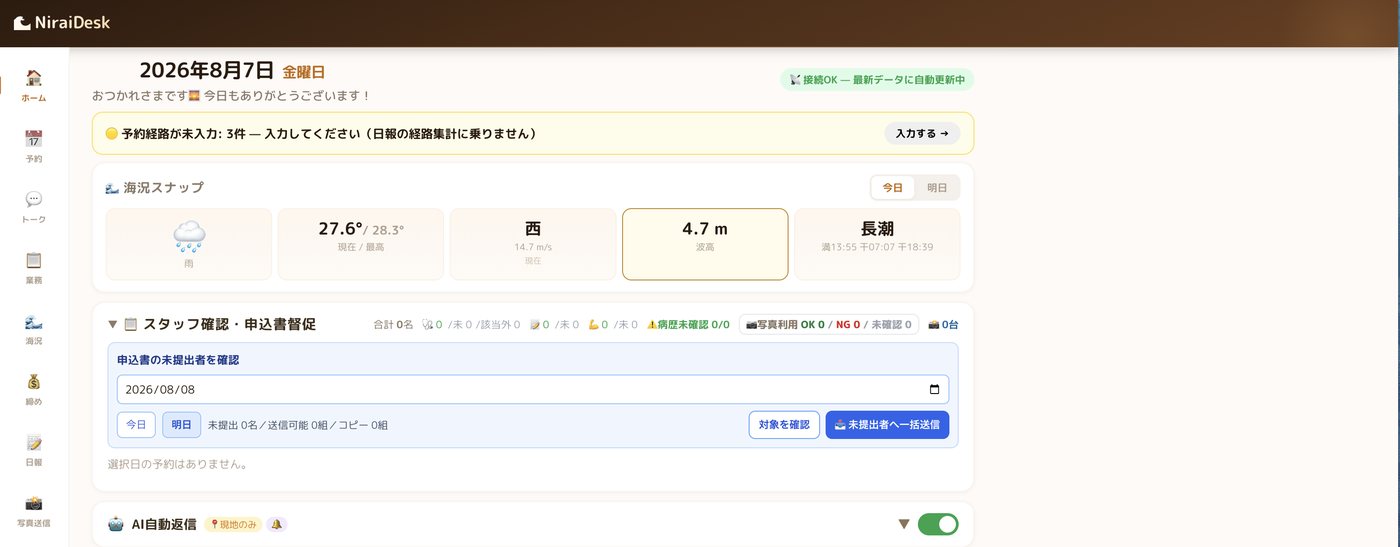Image resolution: width=1400 pixels, height=547 pixels.
Task: Select 今日 in 海況スナップ toggle
Action: click(x=892, y=188)
